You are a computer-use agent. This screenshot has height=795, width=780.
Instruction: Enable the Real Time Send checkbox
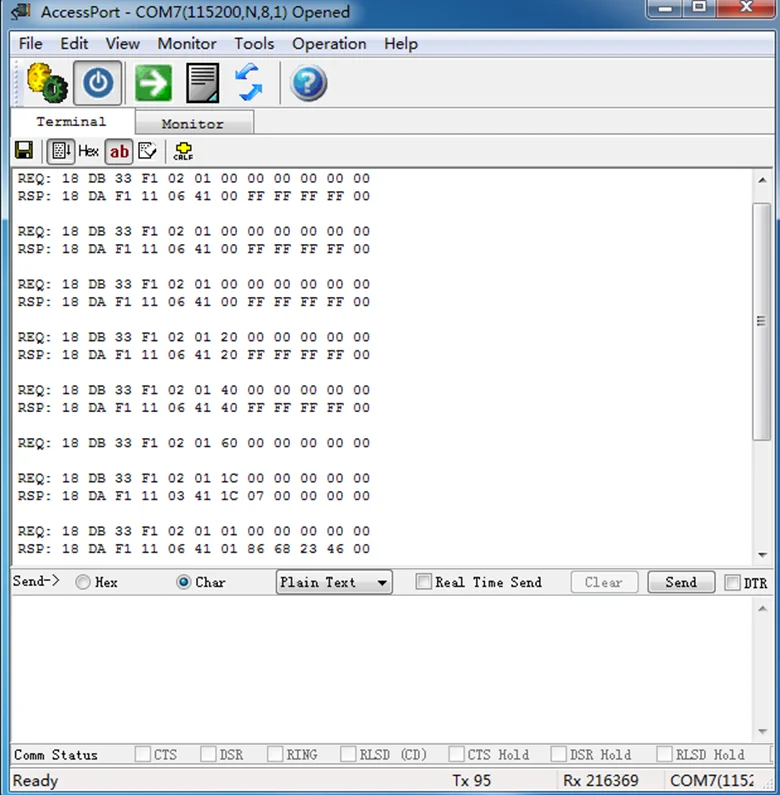pyautogui.click(x=423, y=582)
